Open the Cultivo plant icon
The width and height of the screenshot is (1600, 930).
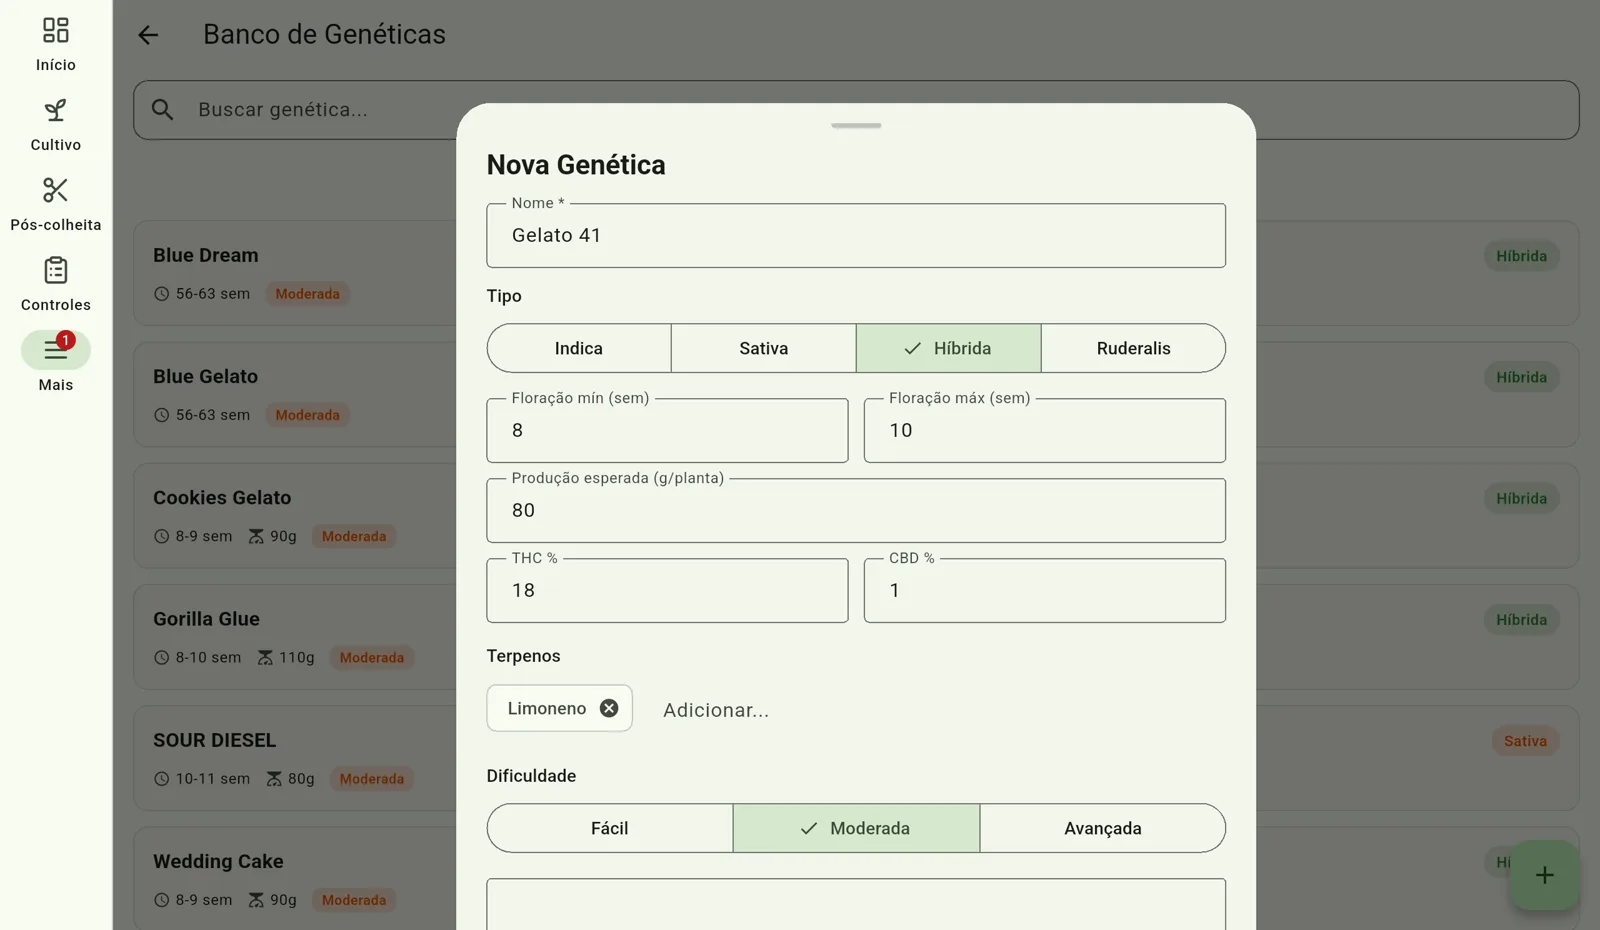tap(56, 110)
